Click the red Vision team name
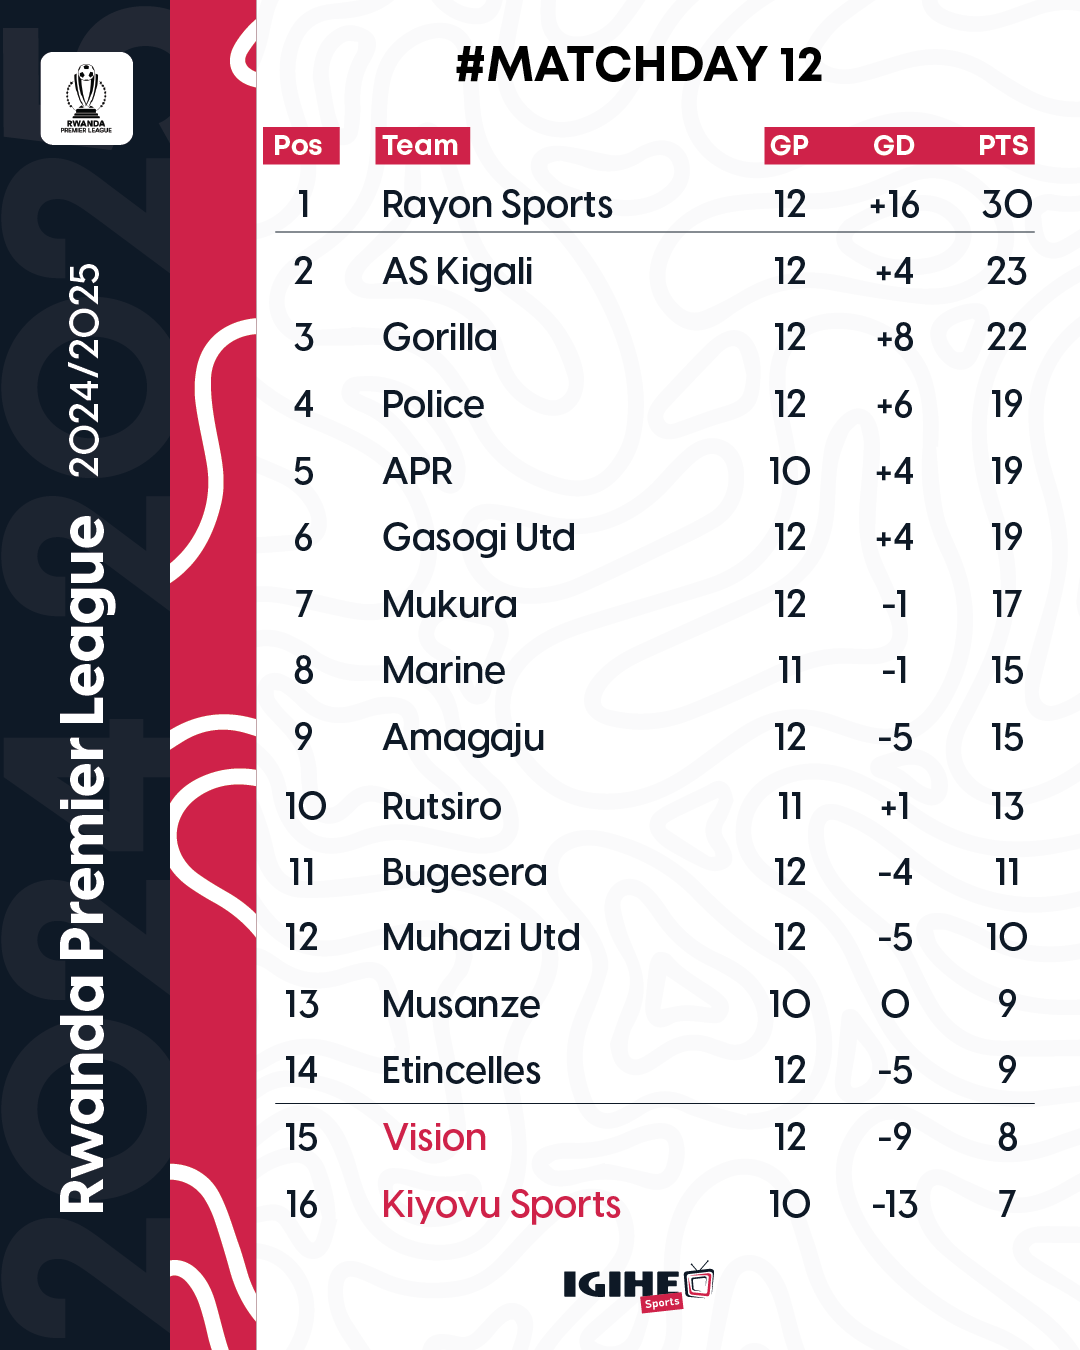Image resolution: width=1080 pixels, height=1350 pixels. 435,1137
